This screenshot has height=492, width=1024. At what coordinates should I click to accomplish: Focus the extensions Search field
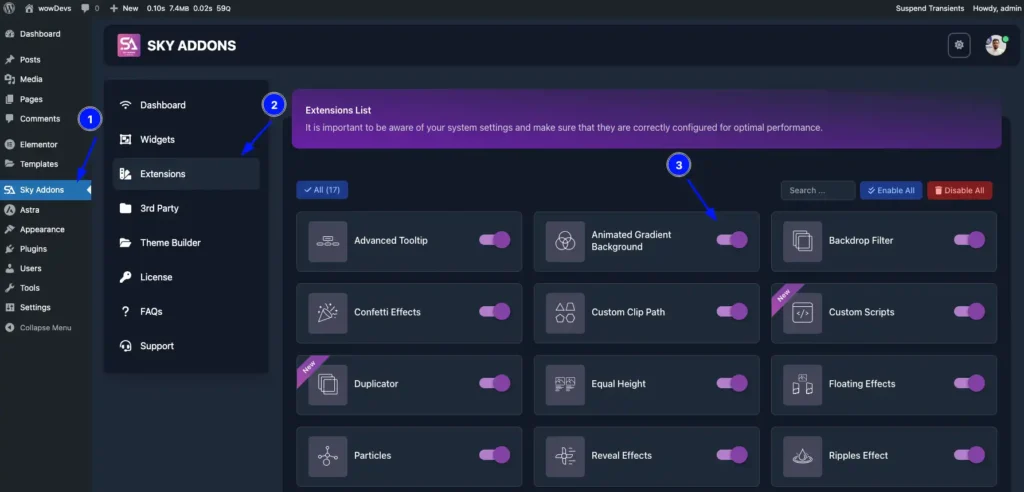point(818,191)
